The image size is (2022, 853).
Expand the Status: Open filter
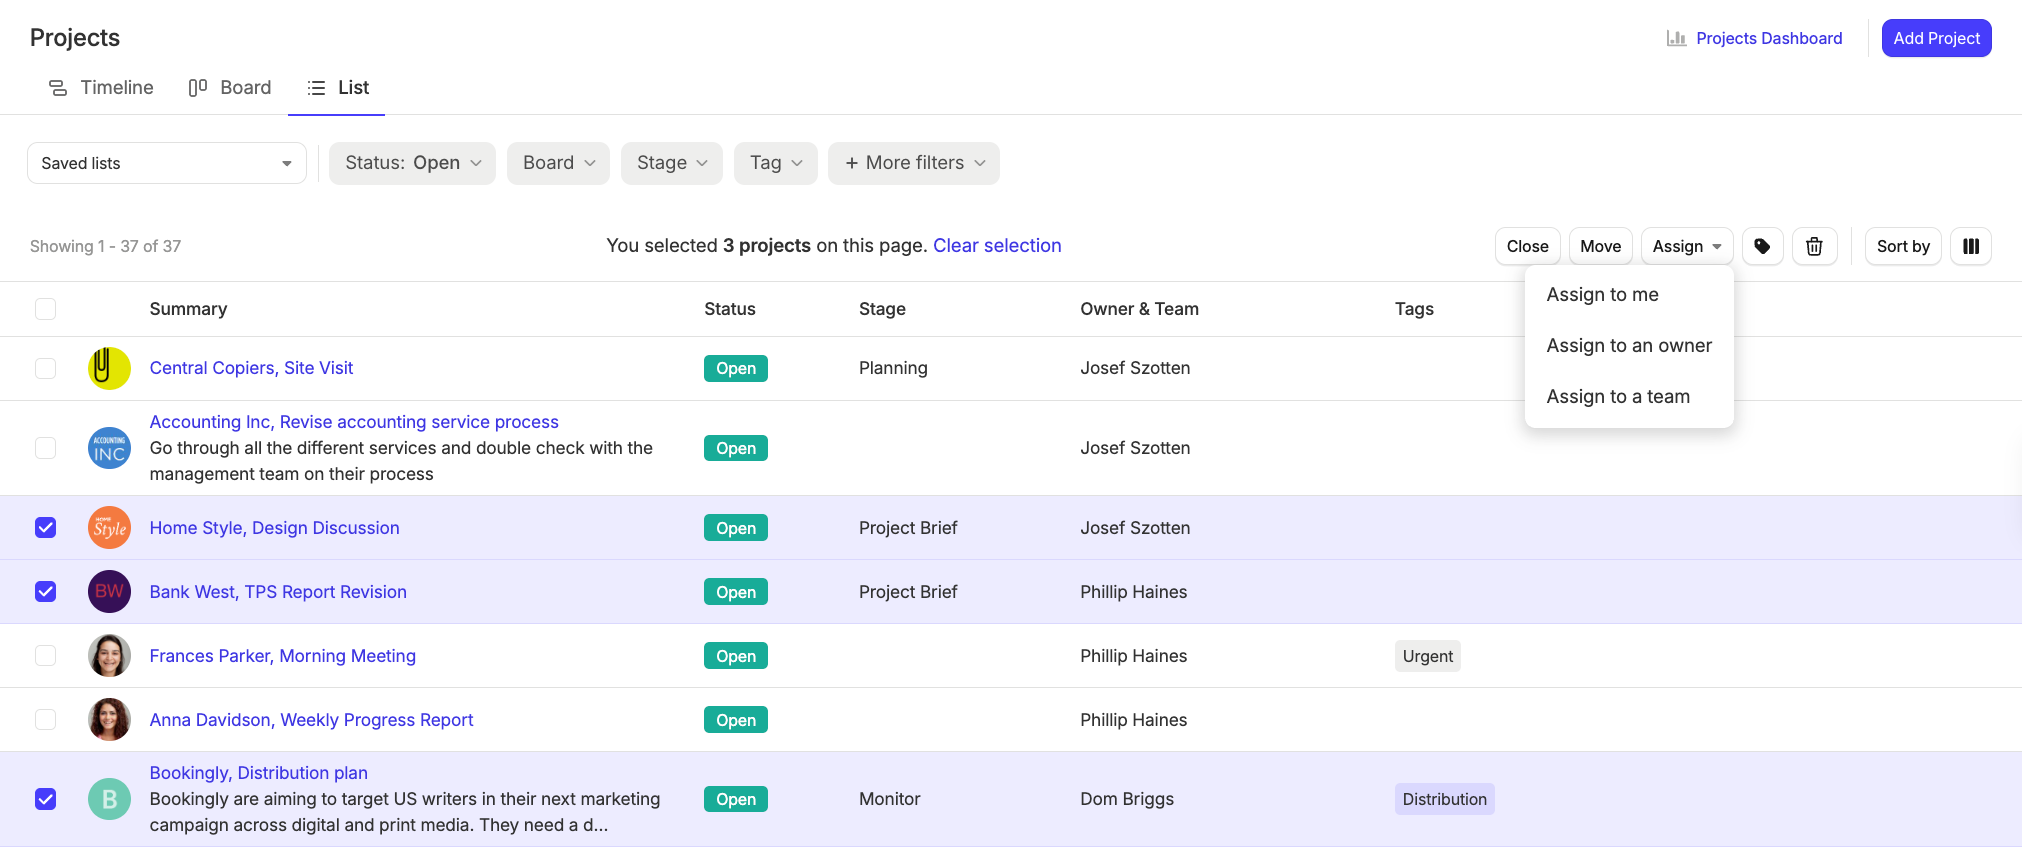[412, 163]
